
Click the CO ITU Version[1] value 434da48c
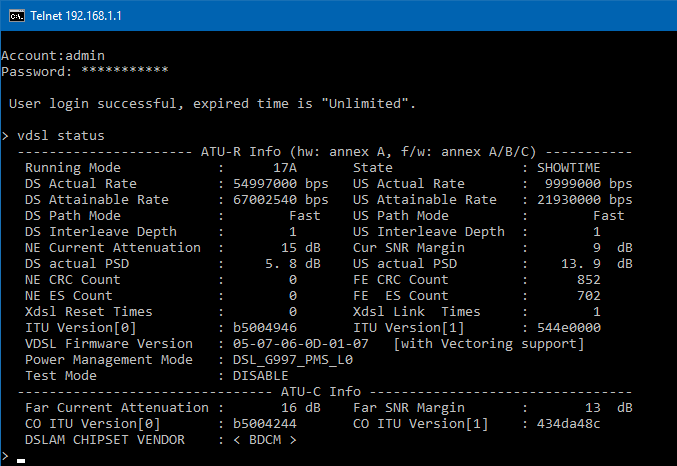point(569,423)
